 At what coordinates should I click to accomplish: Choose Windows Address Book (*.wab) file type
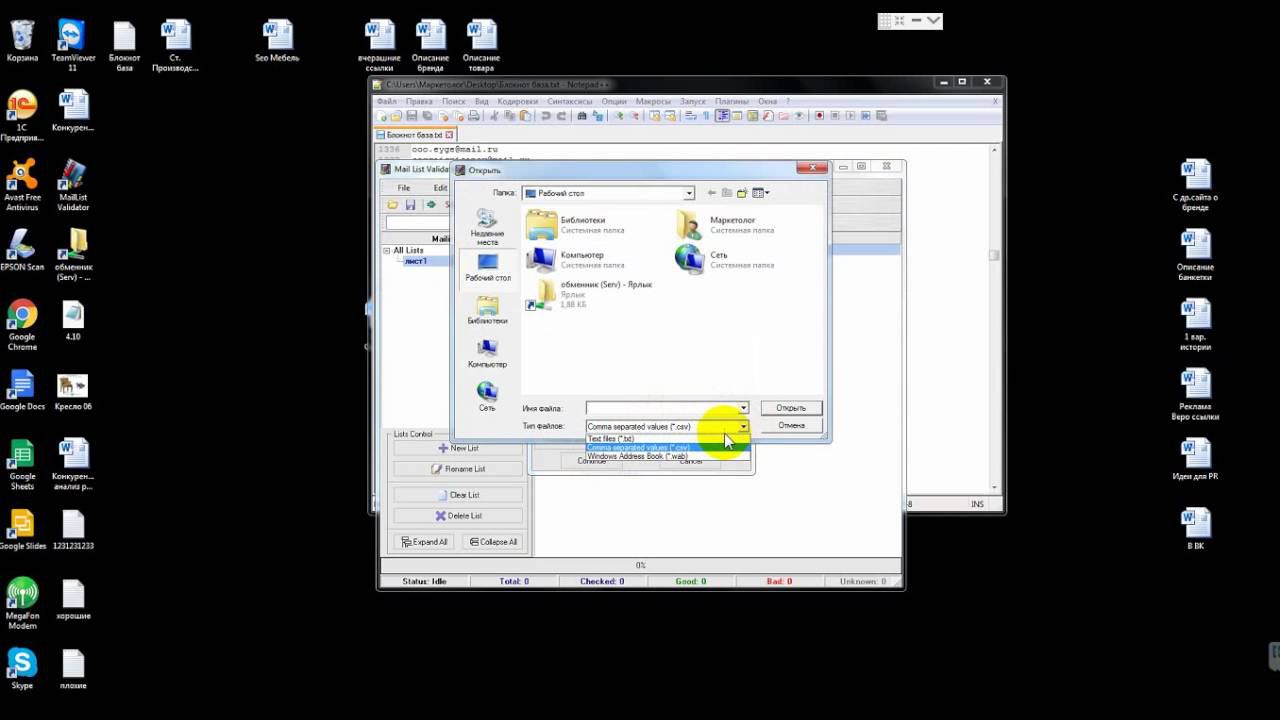point(667,456)
